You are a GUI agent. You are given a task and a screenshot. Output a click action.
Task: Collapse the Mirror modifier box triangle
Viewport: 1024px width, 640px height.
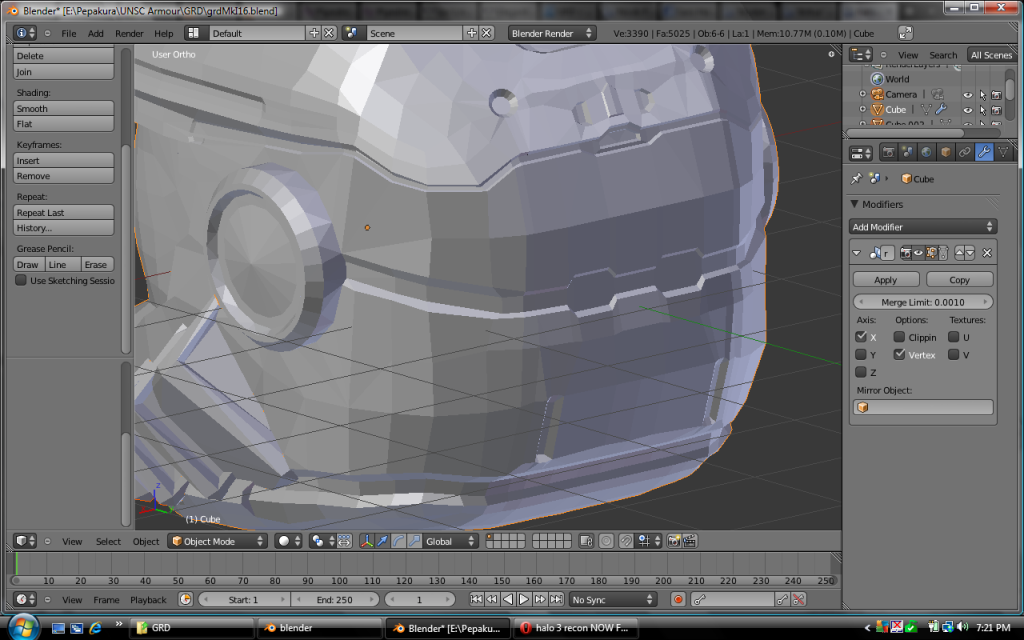coord(857,253)
